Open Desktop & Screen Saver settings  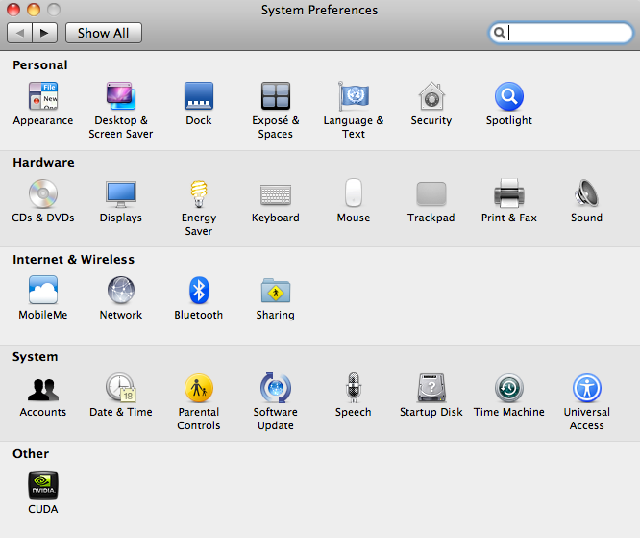coord(120,98)
